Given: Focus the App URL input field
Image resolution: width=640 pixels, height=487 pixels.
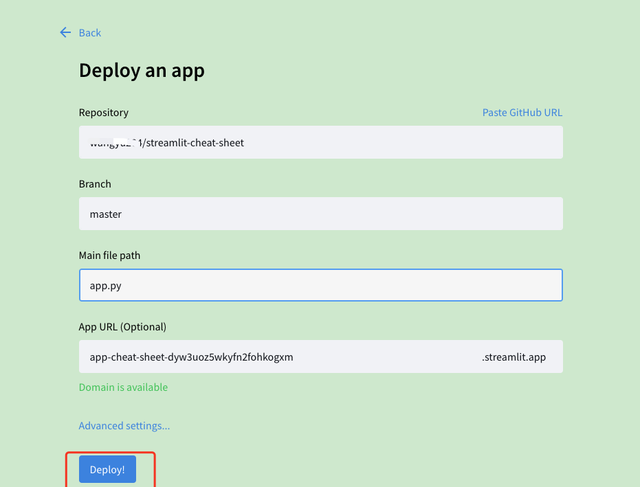Looking at the screenshot, I should pyautogui.click(x=270, y=356).
